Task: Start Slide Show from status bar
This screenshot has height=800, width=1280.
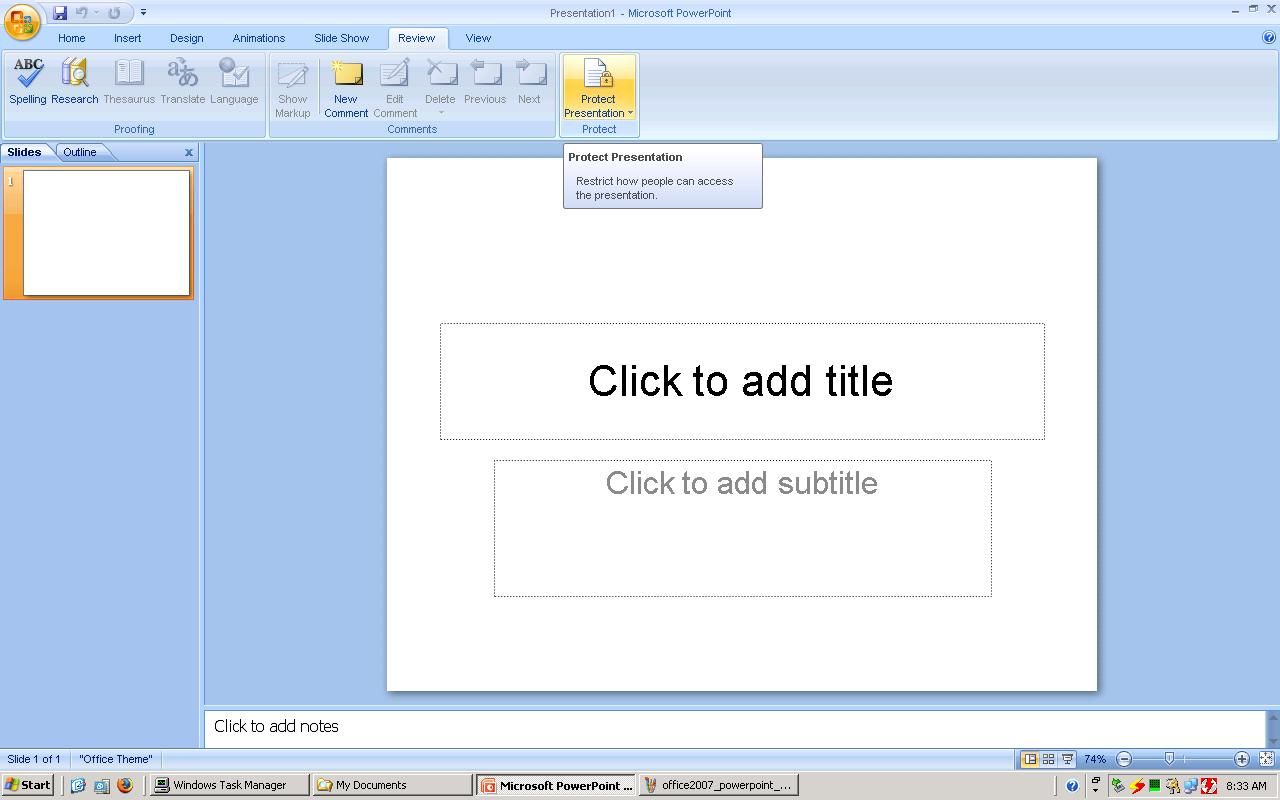Action: click(1067, 759)
